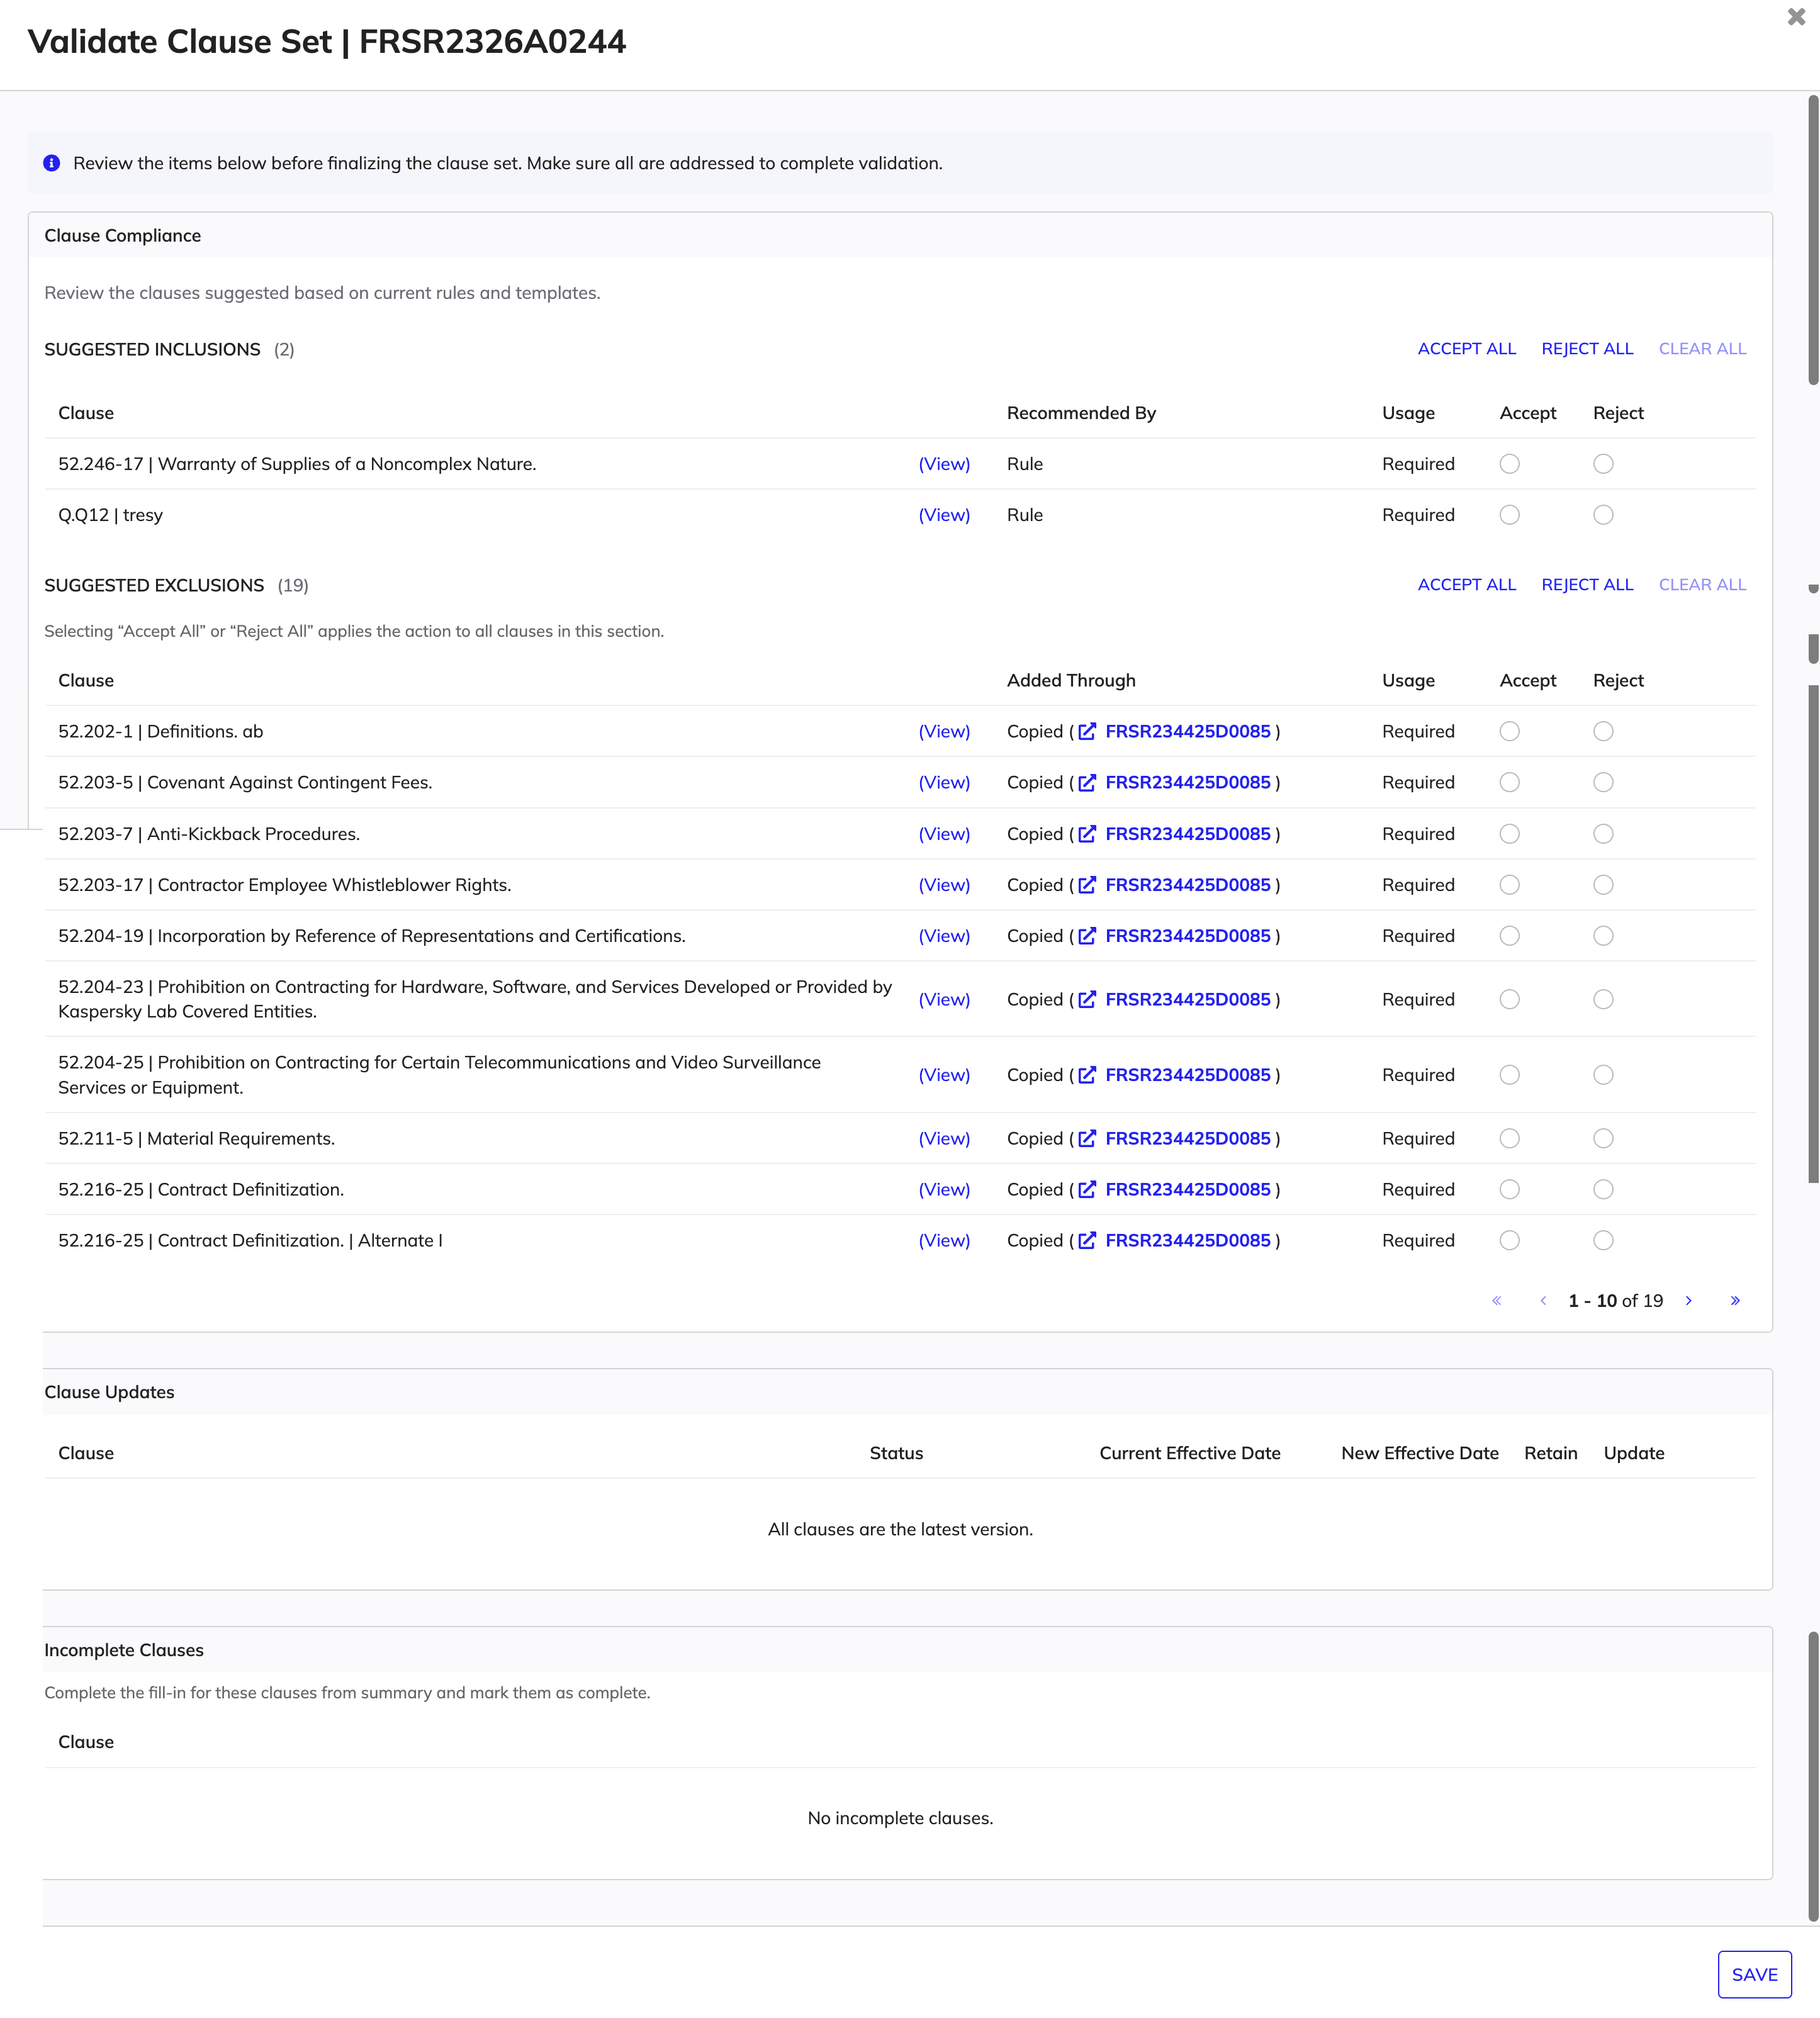Go to next page of exclusions
1820x2018 pixels.
pyautogui.click(x=1689, y=1300)
